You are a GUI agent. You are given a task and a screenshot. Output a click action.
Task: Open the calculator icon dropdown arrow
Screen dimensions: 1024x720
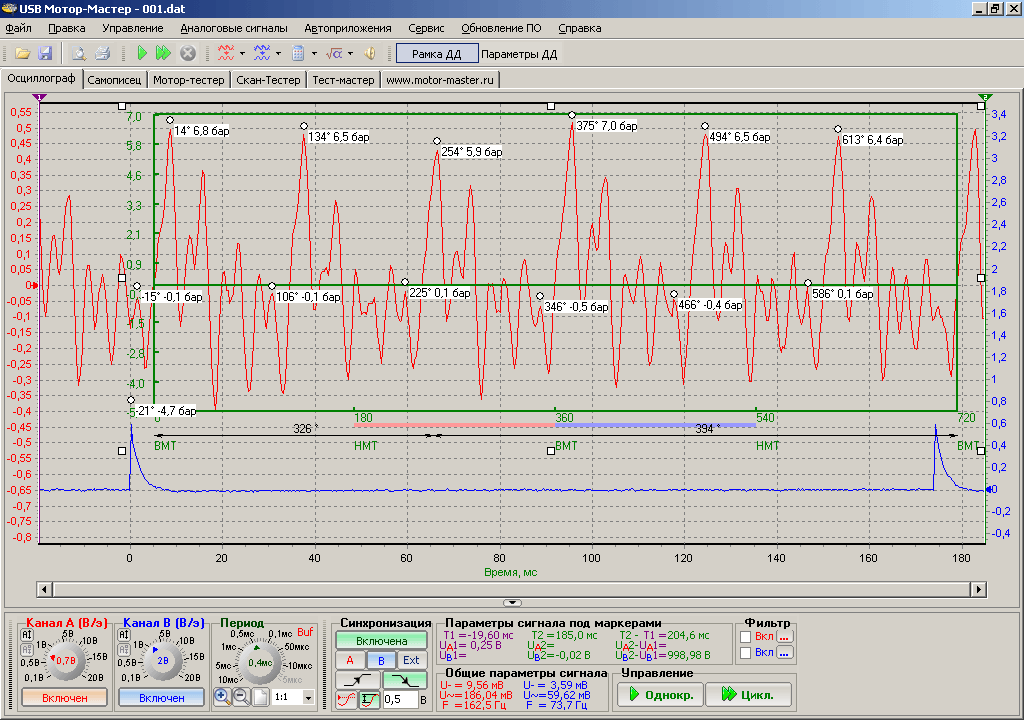pyautogui.click(x=314, y=54)
